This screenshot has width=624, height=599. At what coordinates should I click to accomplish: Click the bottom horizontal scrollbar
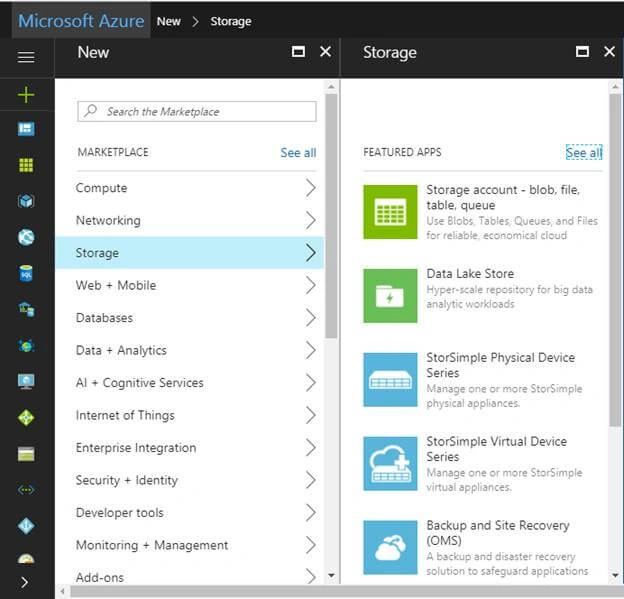(x=346, y=591)
